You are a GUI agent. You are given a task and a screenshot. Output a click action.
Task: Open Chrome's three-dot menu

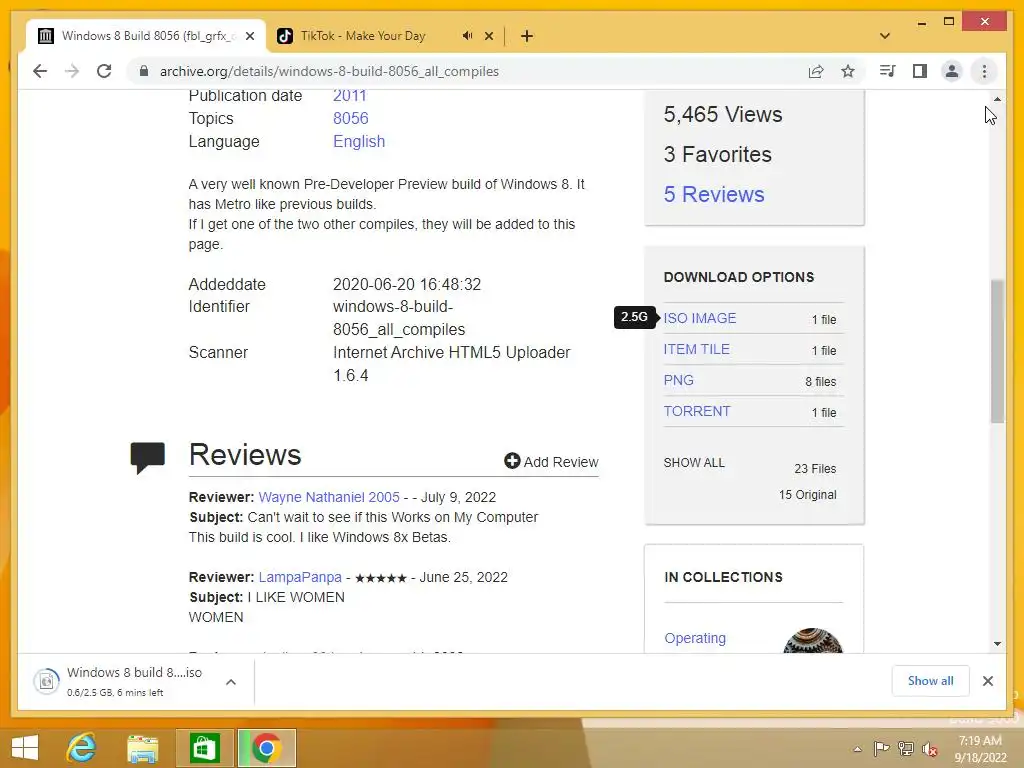(984, 71)
